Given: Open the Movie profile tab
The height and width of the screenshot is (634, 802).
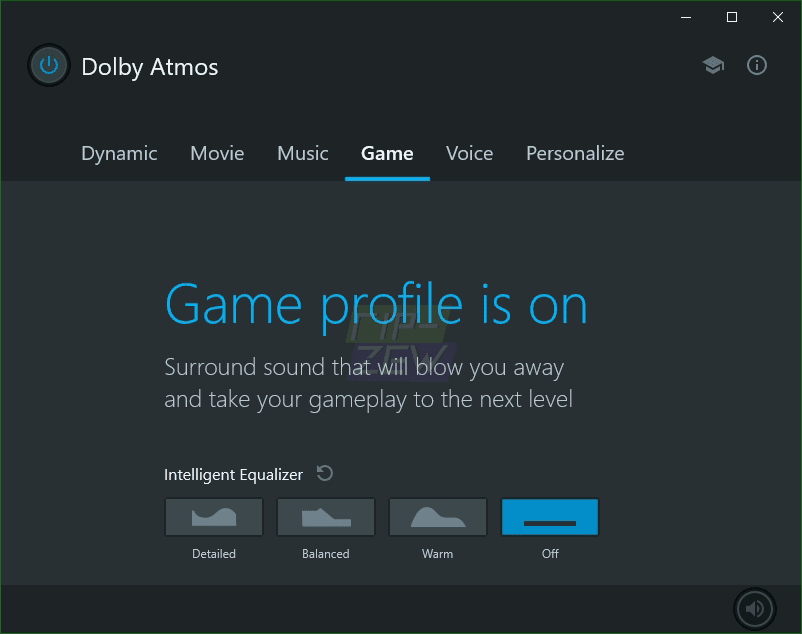Looking at the screenshot, I should click(x=216, y=153).
